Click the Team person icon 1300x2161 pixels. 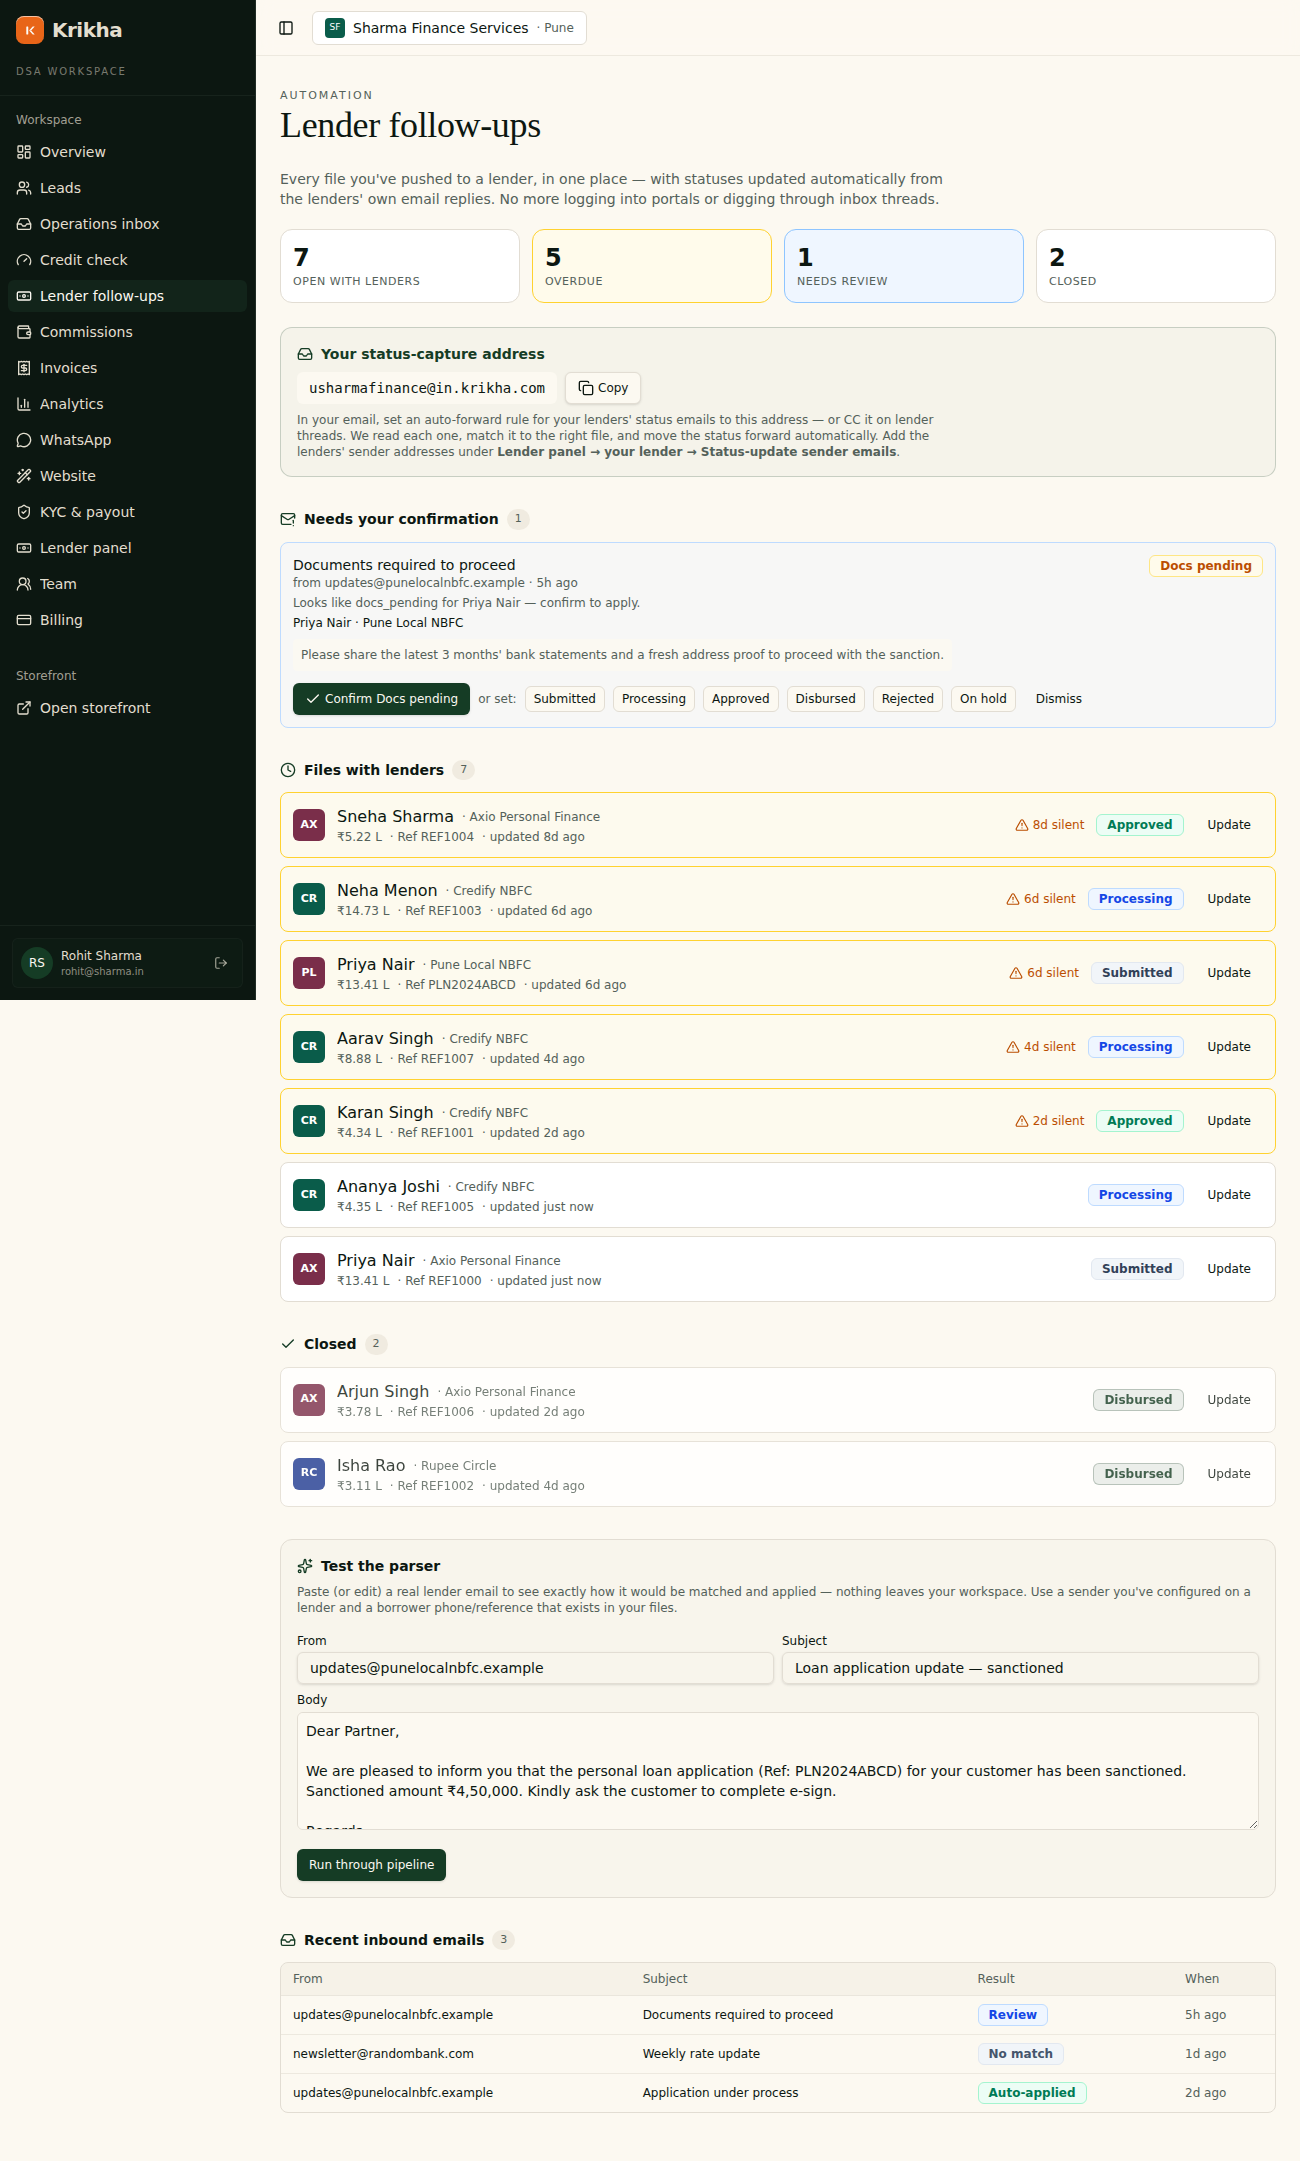[24, 584]
